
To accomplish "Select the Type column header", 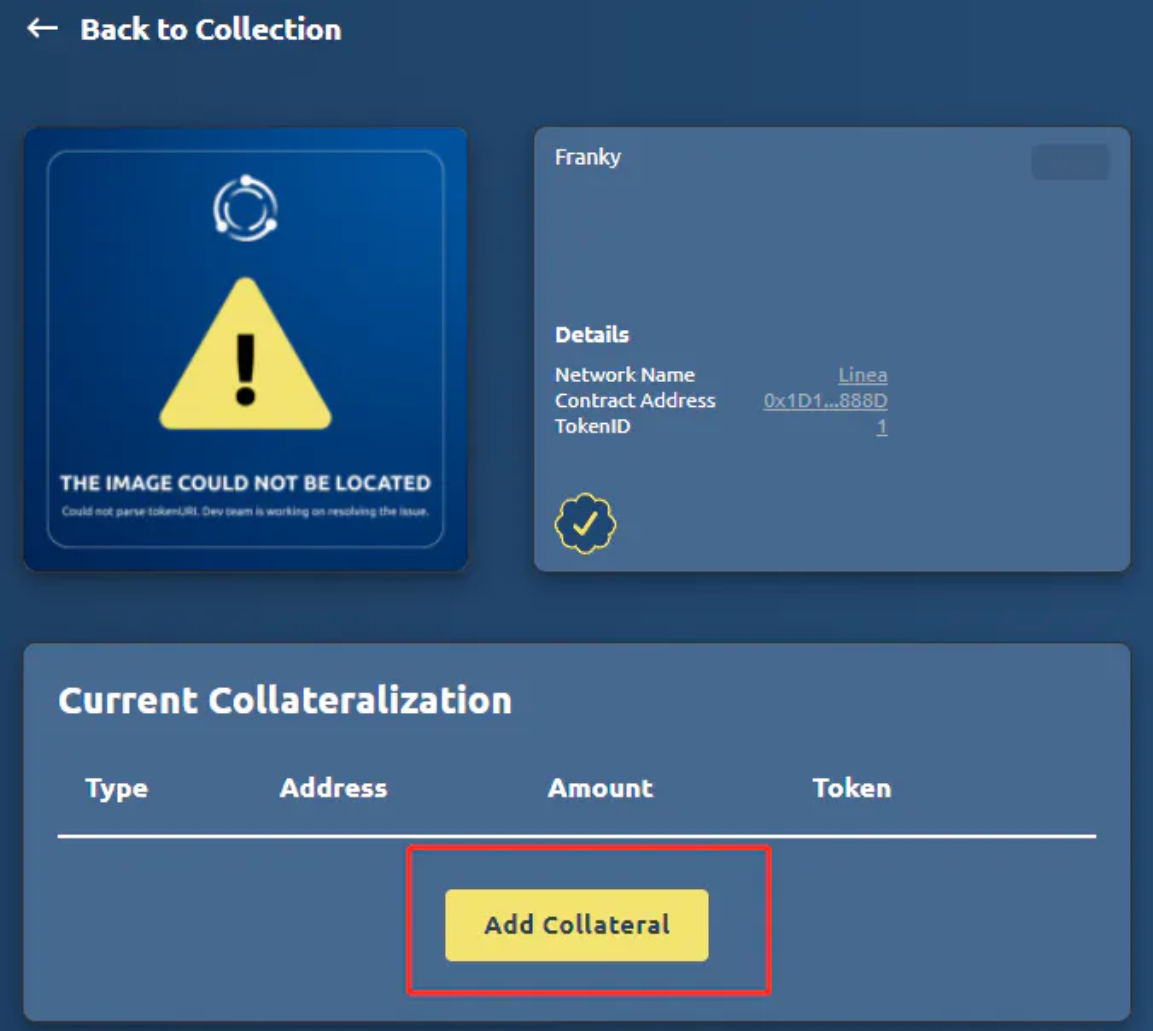I will [x=116, y=788].
